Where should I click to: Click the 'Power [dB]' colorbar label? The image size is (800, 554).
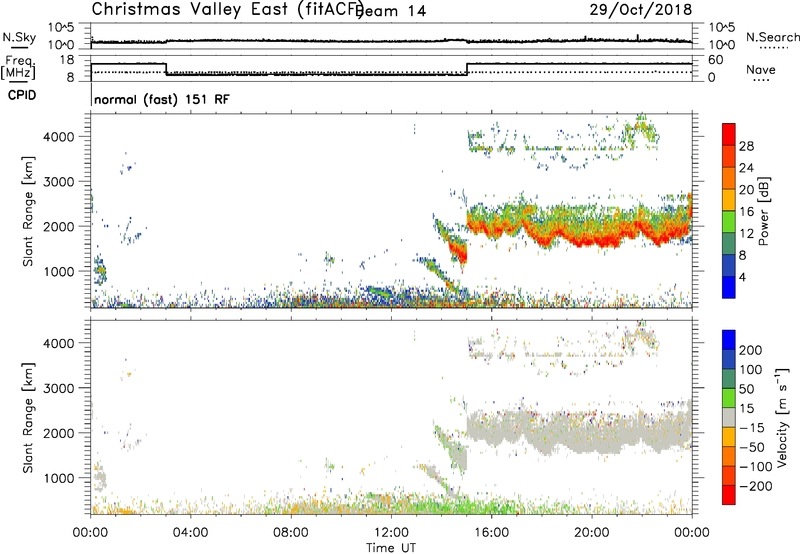[x=764, y=211]
